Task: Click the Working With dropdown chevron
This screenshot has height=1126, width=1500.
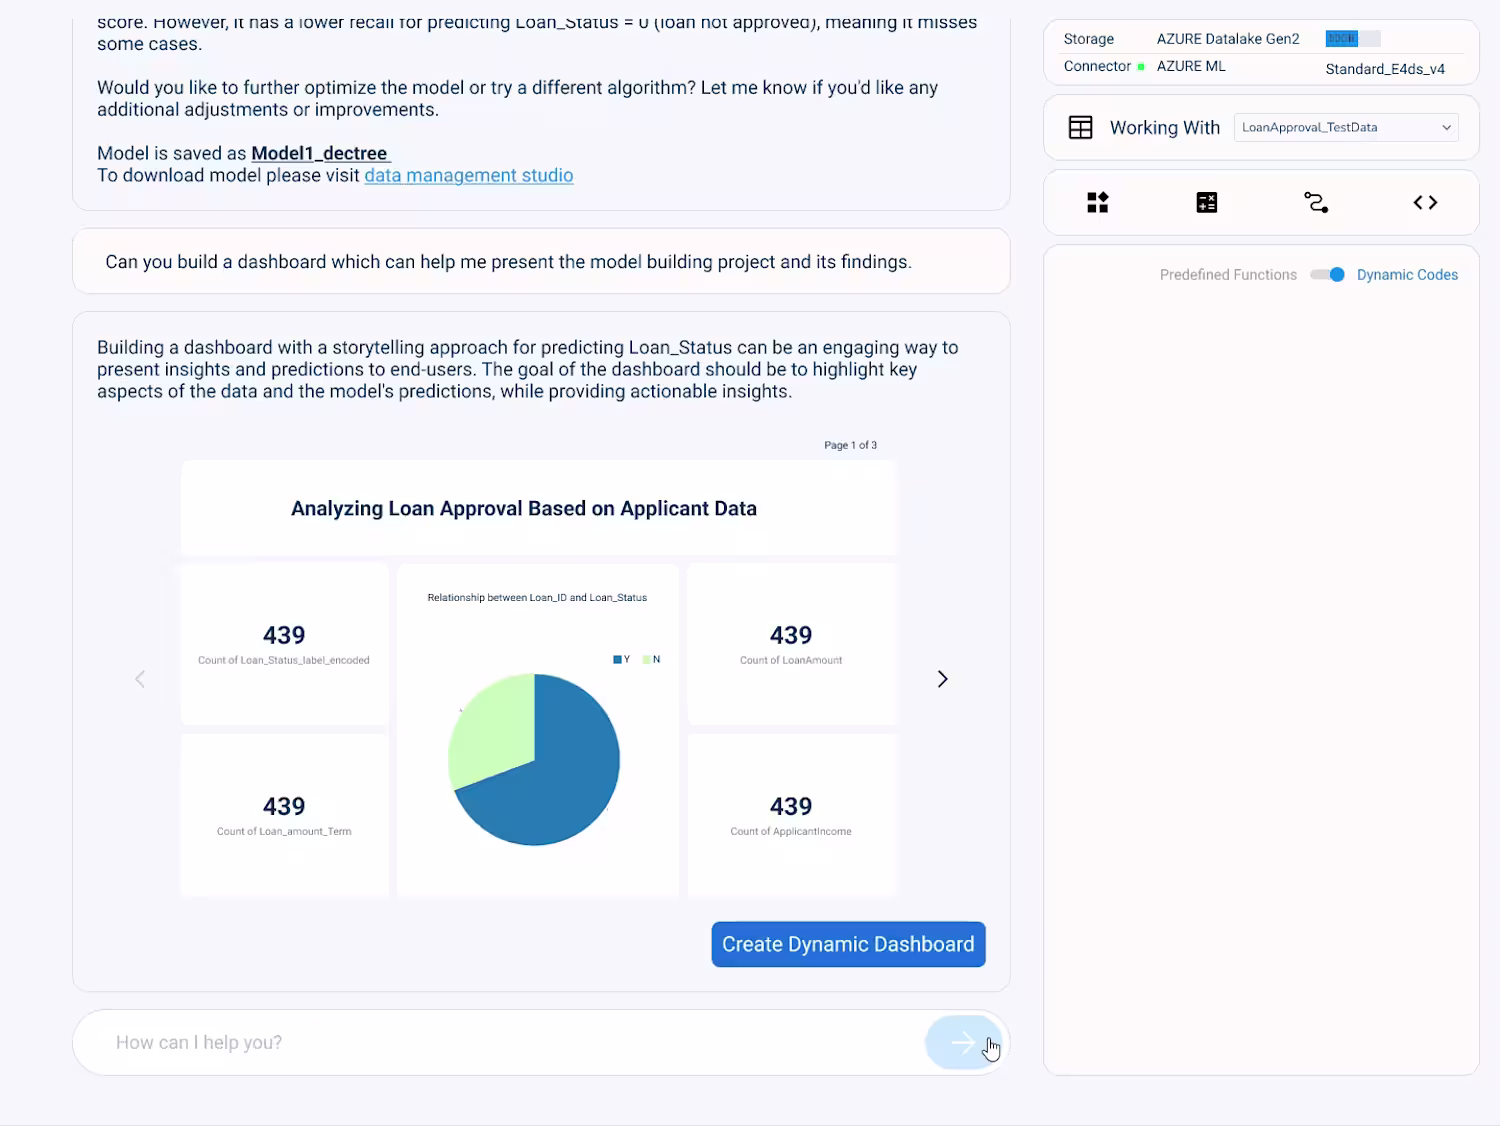Action: [1446, 128]
